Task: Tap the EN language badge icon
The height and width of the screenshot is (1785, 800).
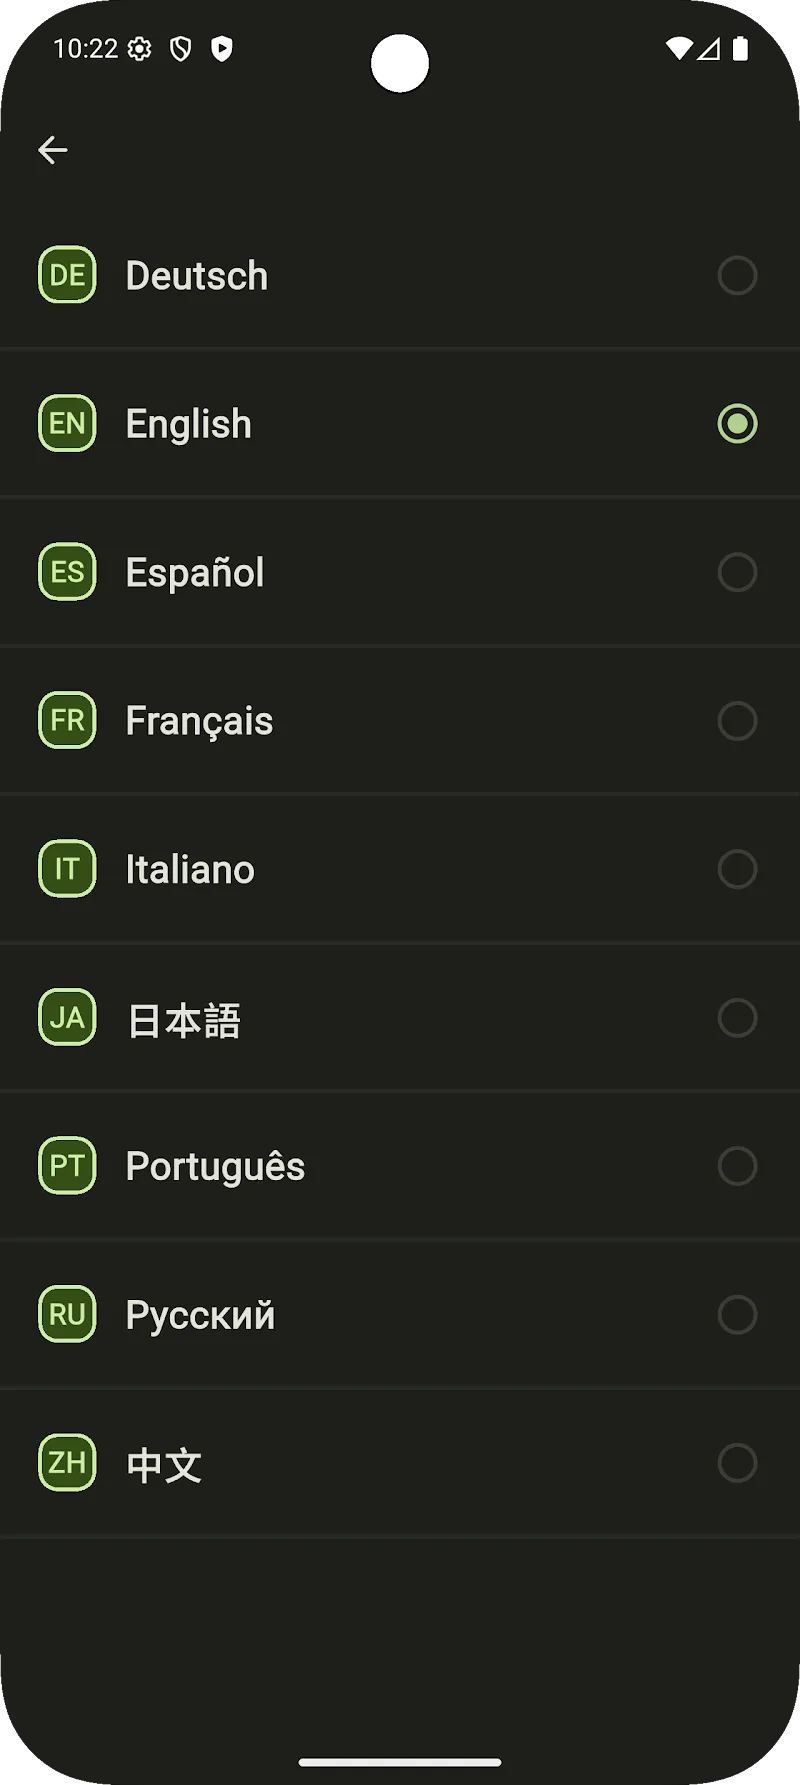Action: pyautogui.click(x=67, y=423)
